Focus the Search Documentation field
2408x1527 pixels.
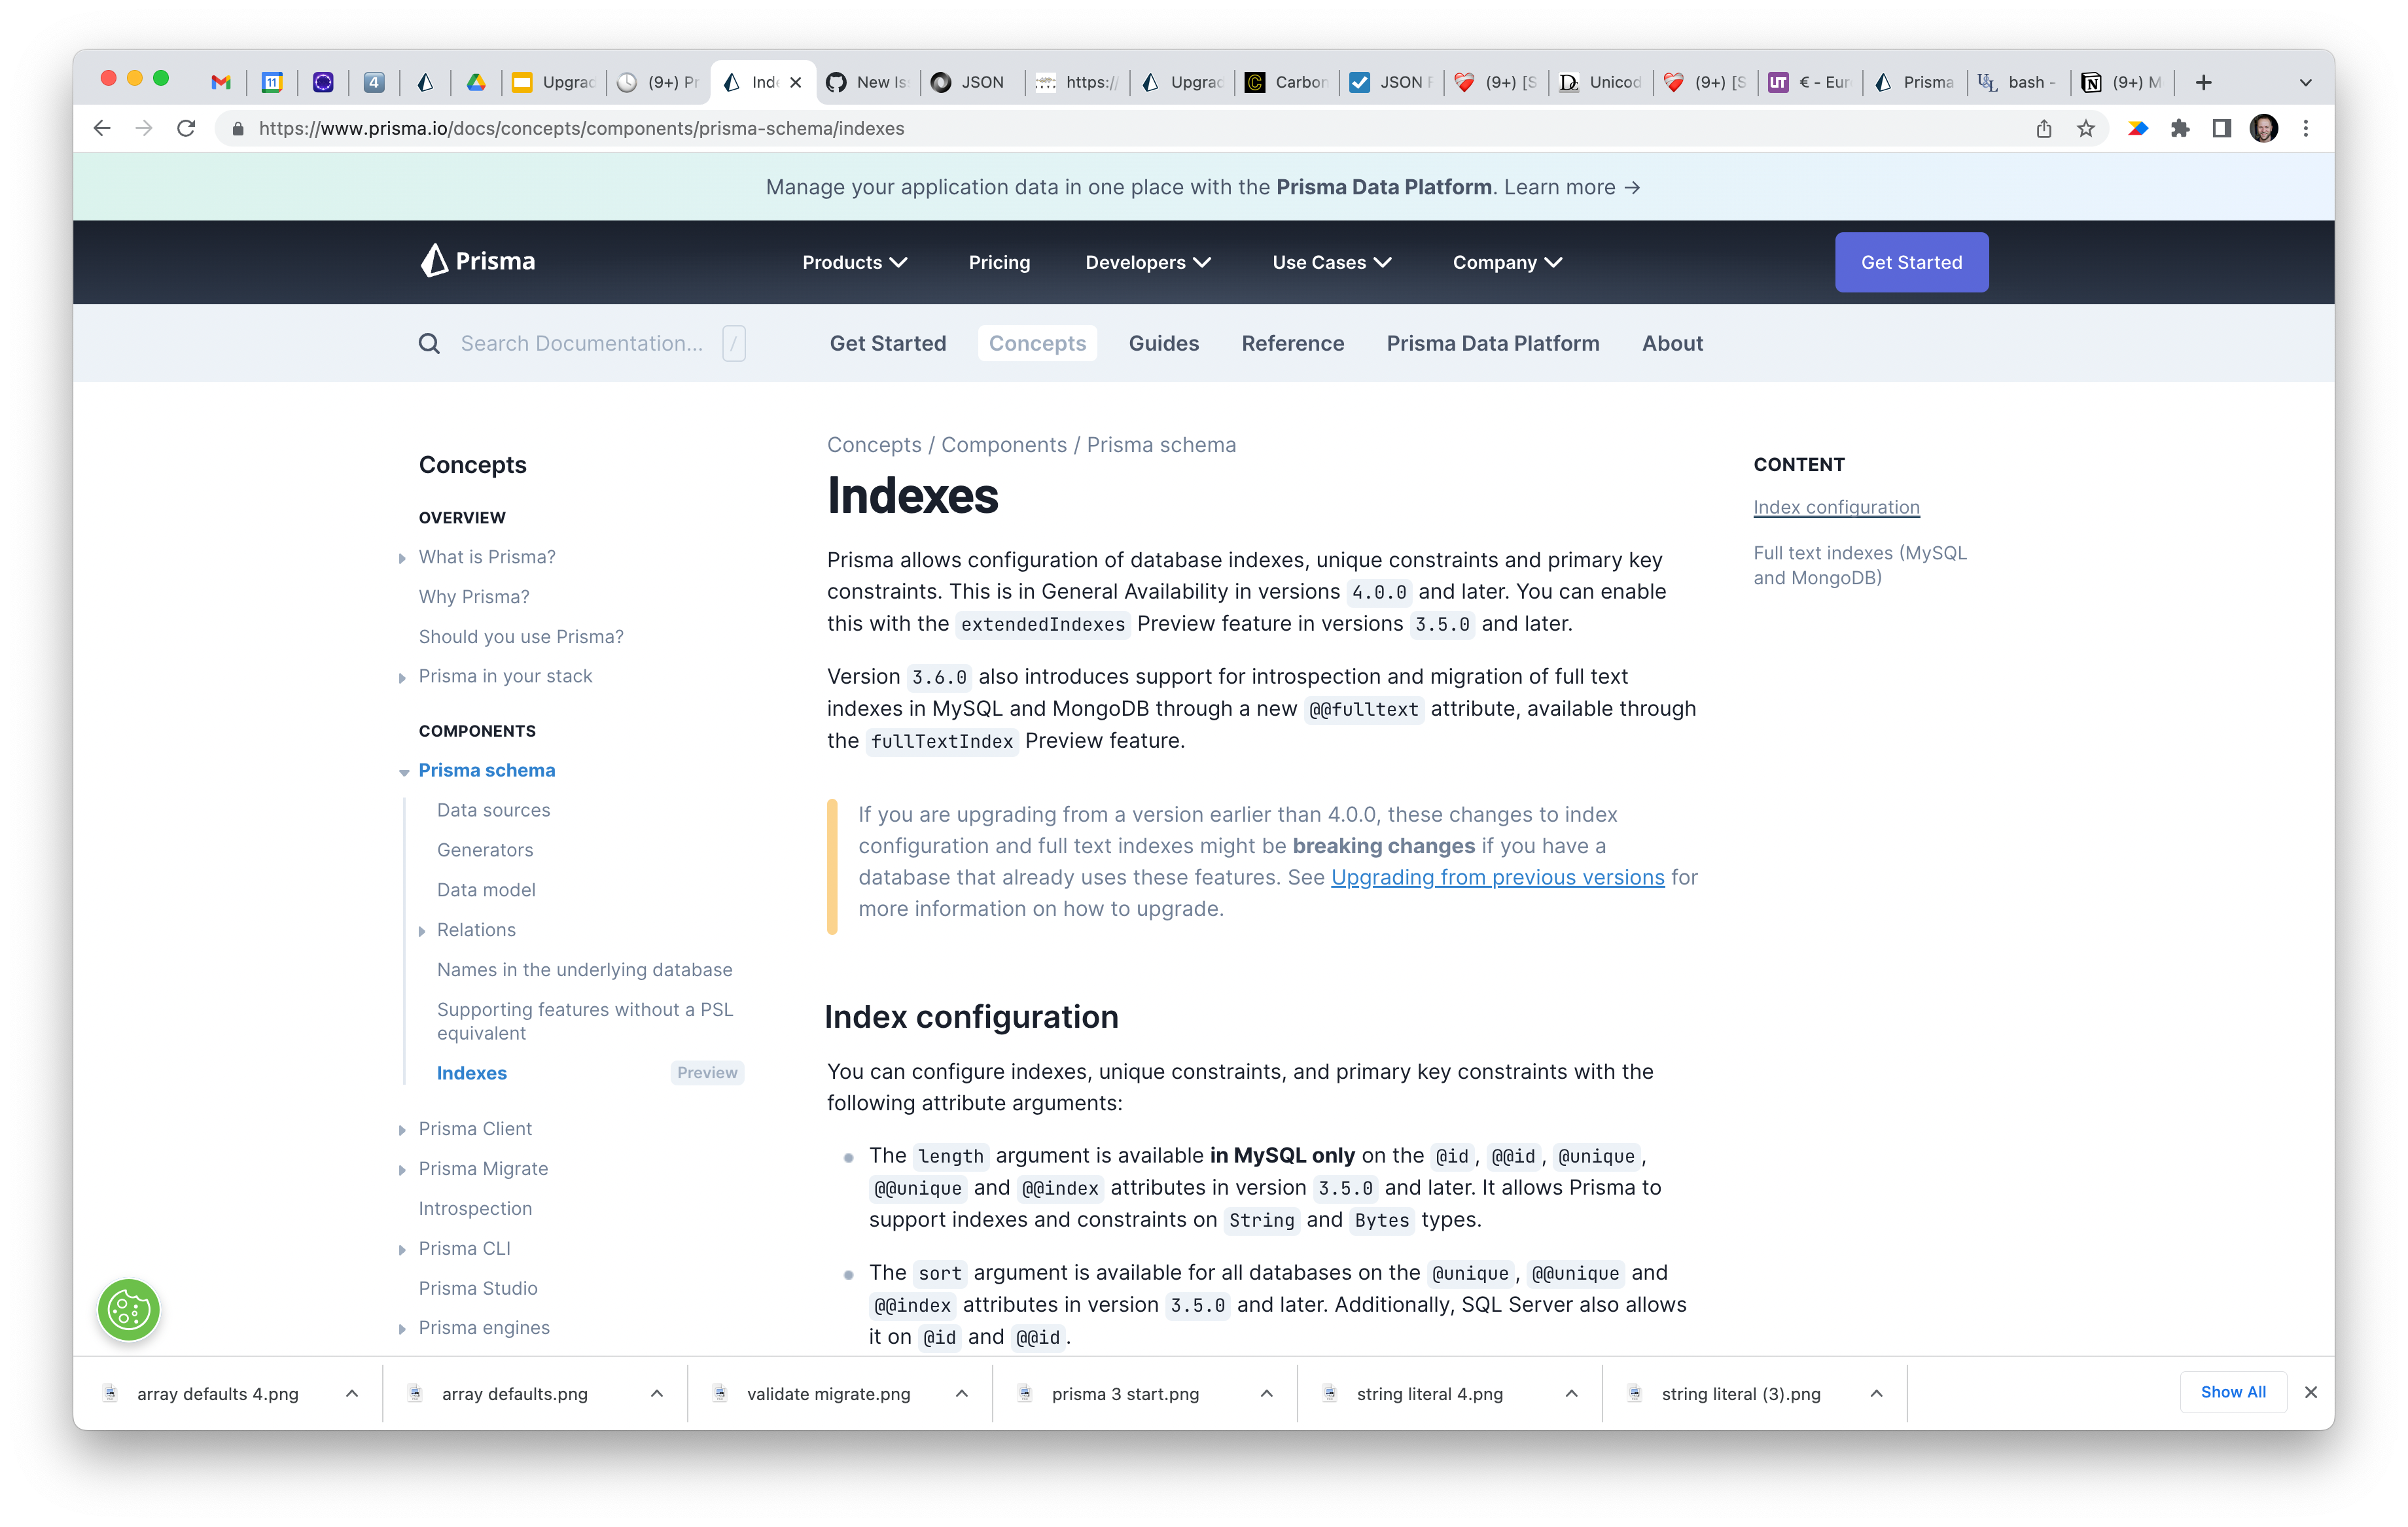pyautogui.click(x=581, y=343)
